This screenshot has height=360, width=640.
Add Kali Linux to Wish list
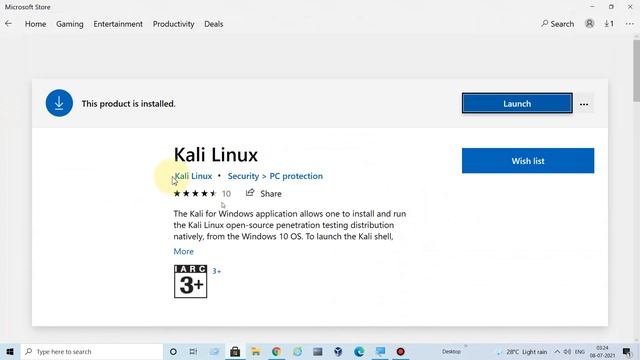[x=528, y=161]
